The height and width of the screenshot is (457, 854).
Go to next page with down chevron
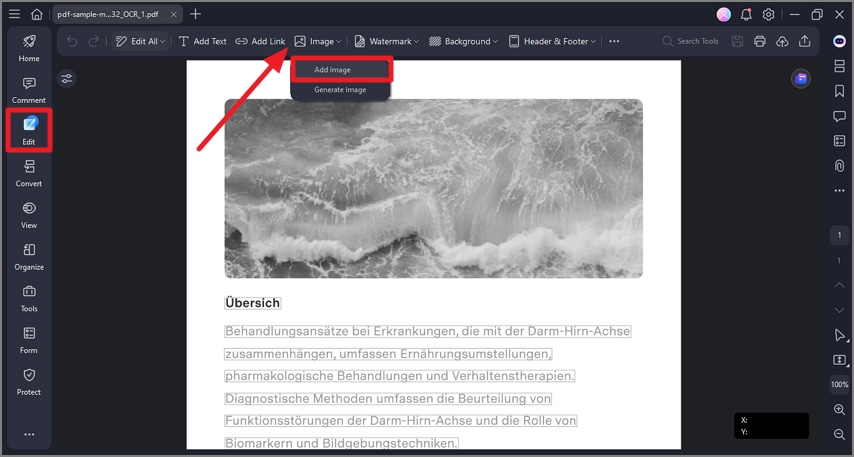(839, 310)
